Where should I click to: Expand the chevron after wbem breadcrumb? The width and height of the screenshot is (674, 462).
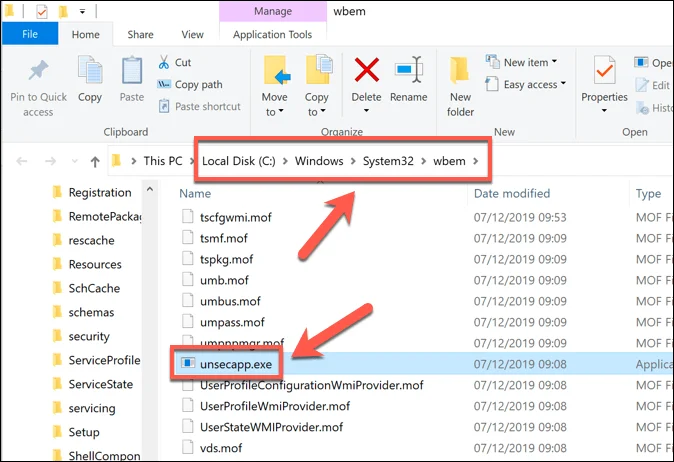(x=475, y=161)
